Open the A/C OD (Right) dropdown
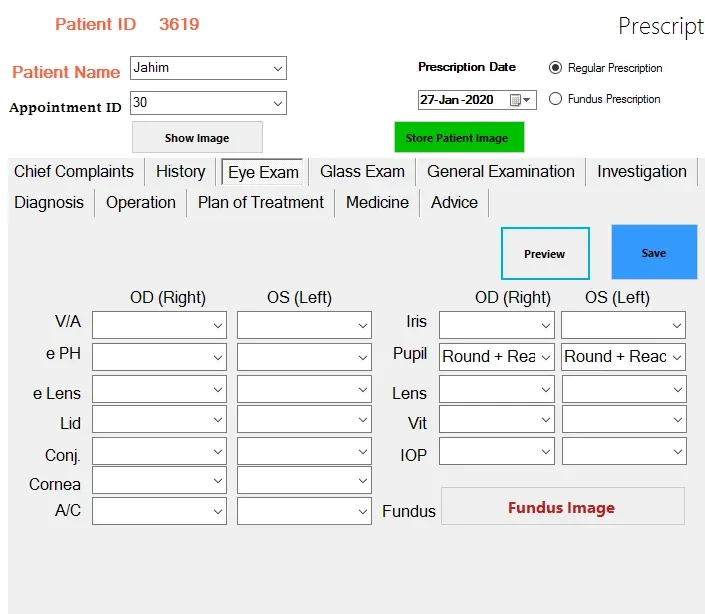Viewport: 705px width, 614px height. [159, 511]
